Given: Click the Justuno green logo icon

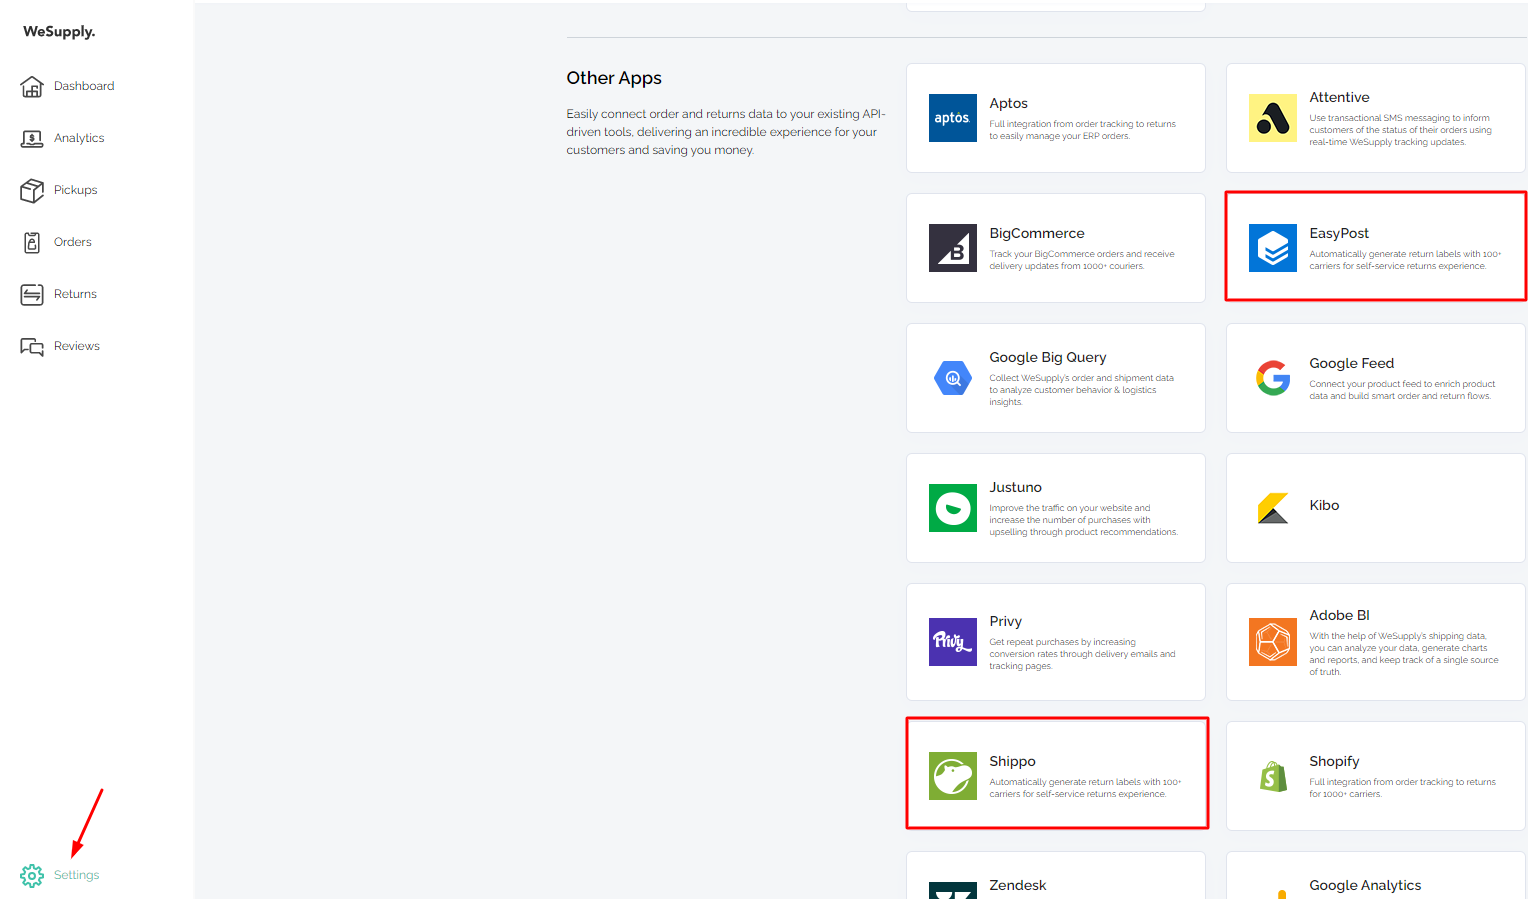Looking at the screenshot, I should (953, 508).
